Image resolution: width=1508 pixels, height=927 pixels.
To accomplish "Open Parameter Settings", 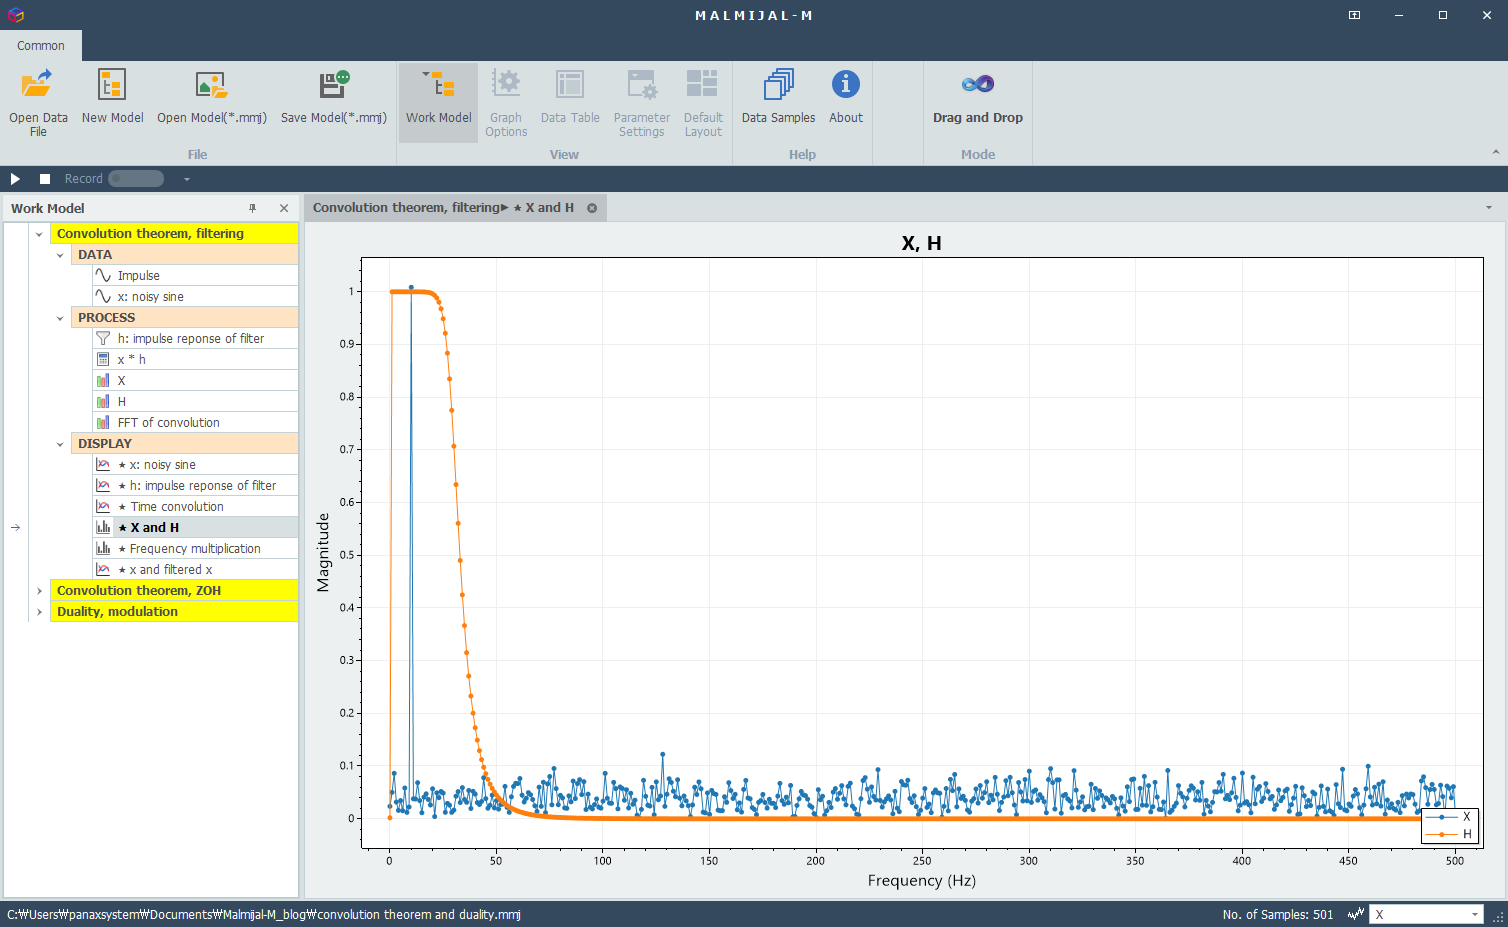I will (641, 102).
